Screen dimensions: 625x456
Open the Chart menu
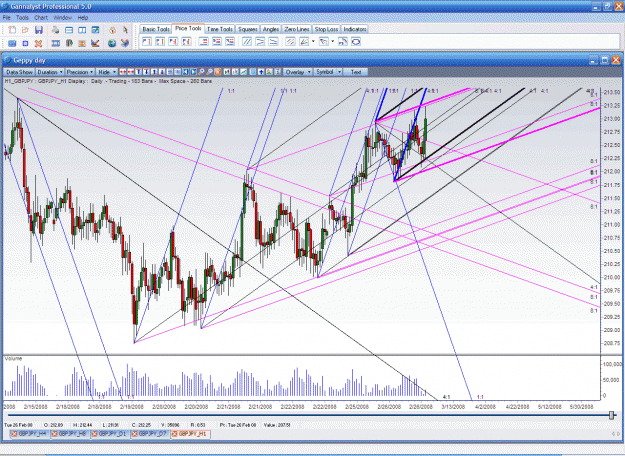click(x=41, y=18)
